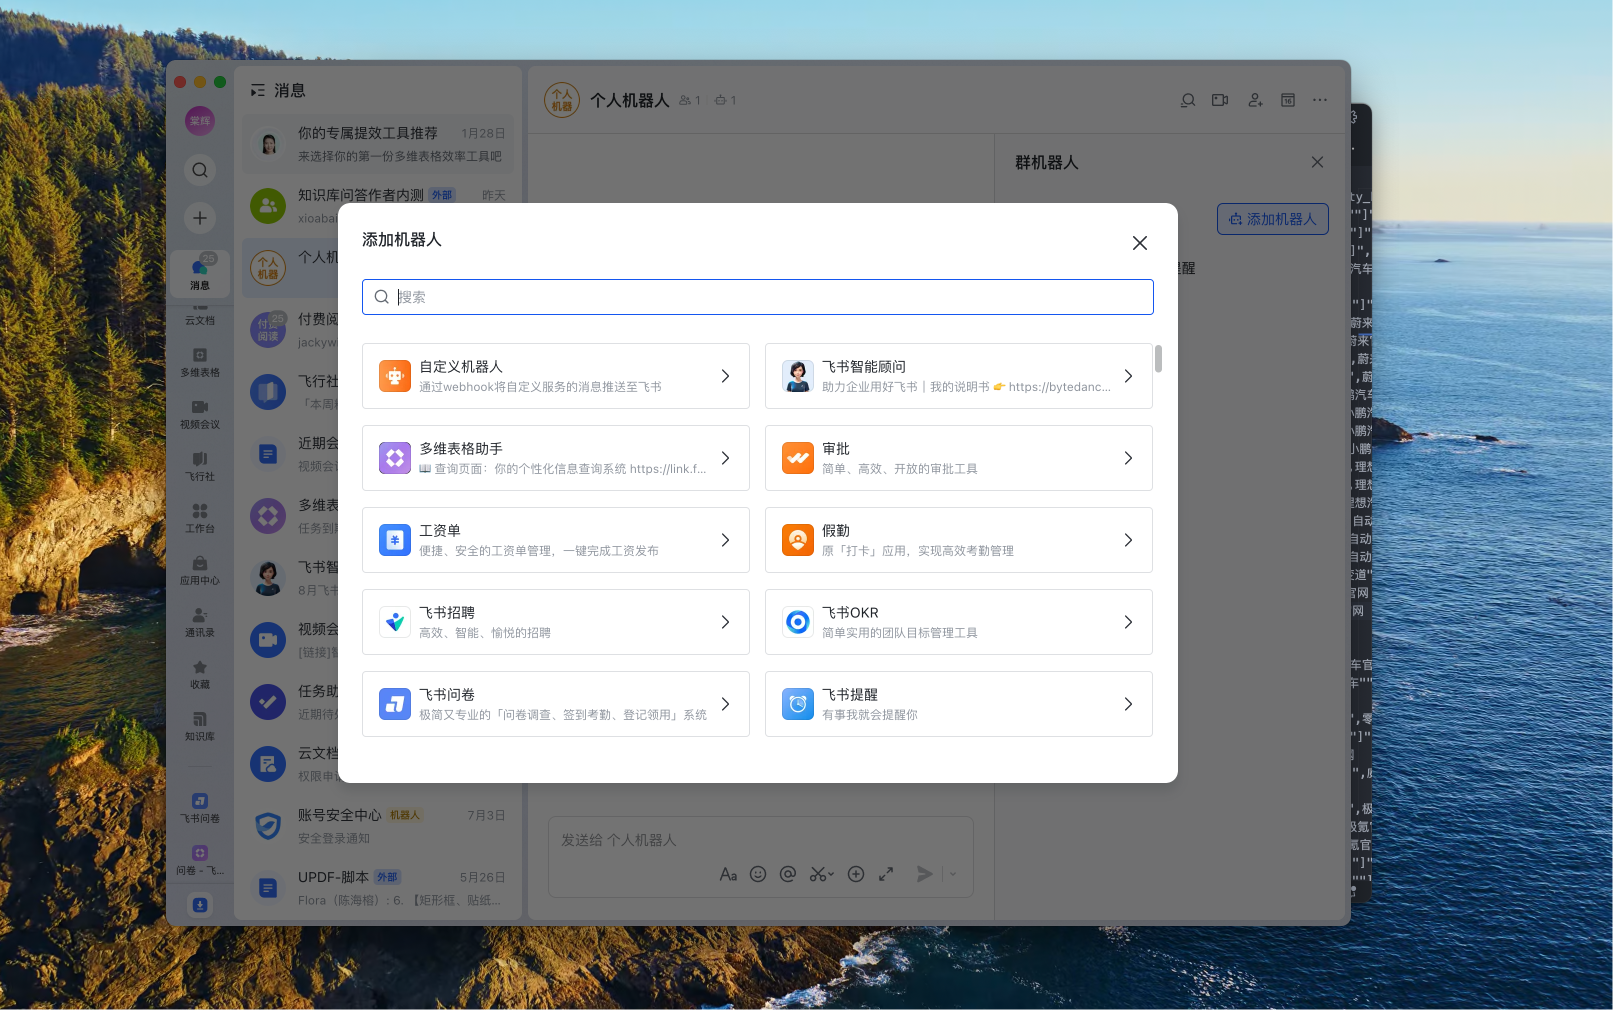Expand the composer to full editor
This screenshot has height=1010, width=1613.
click(886, 874)
